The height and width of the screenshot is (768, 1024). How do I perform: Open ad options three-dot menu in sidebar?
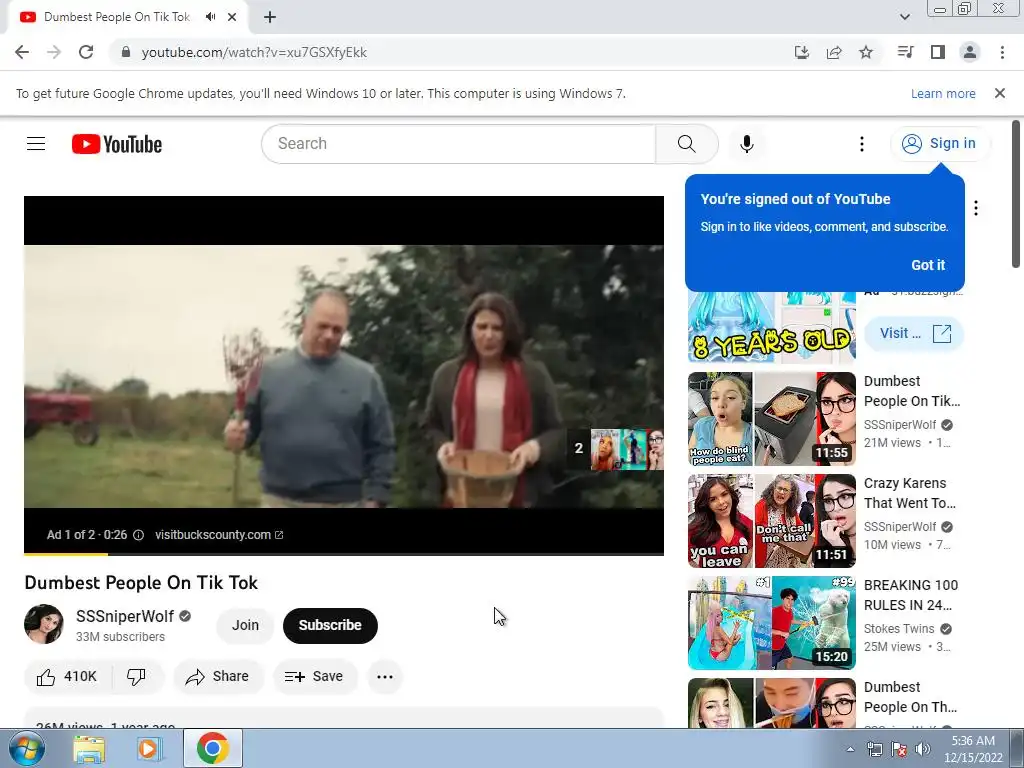coord(976,208)
